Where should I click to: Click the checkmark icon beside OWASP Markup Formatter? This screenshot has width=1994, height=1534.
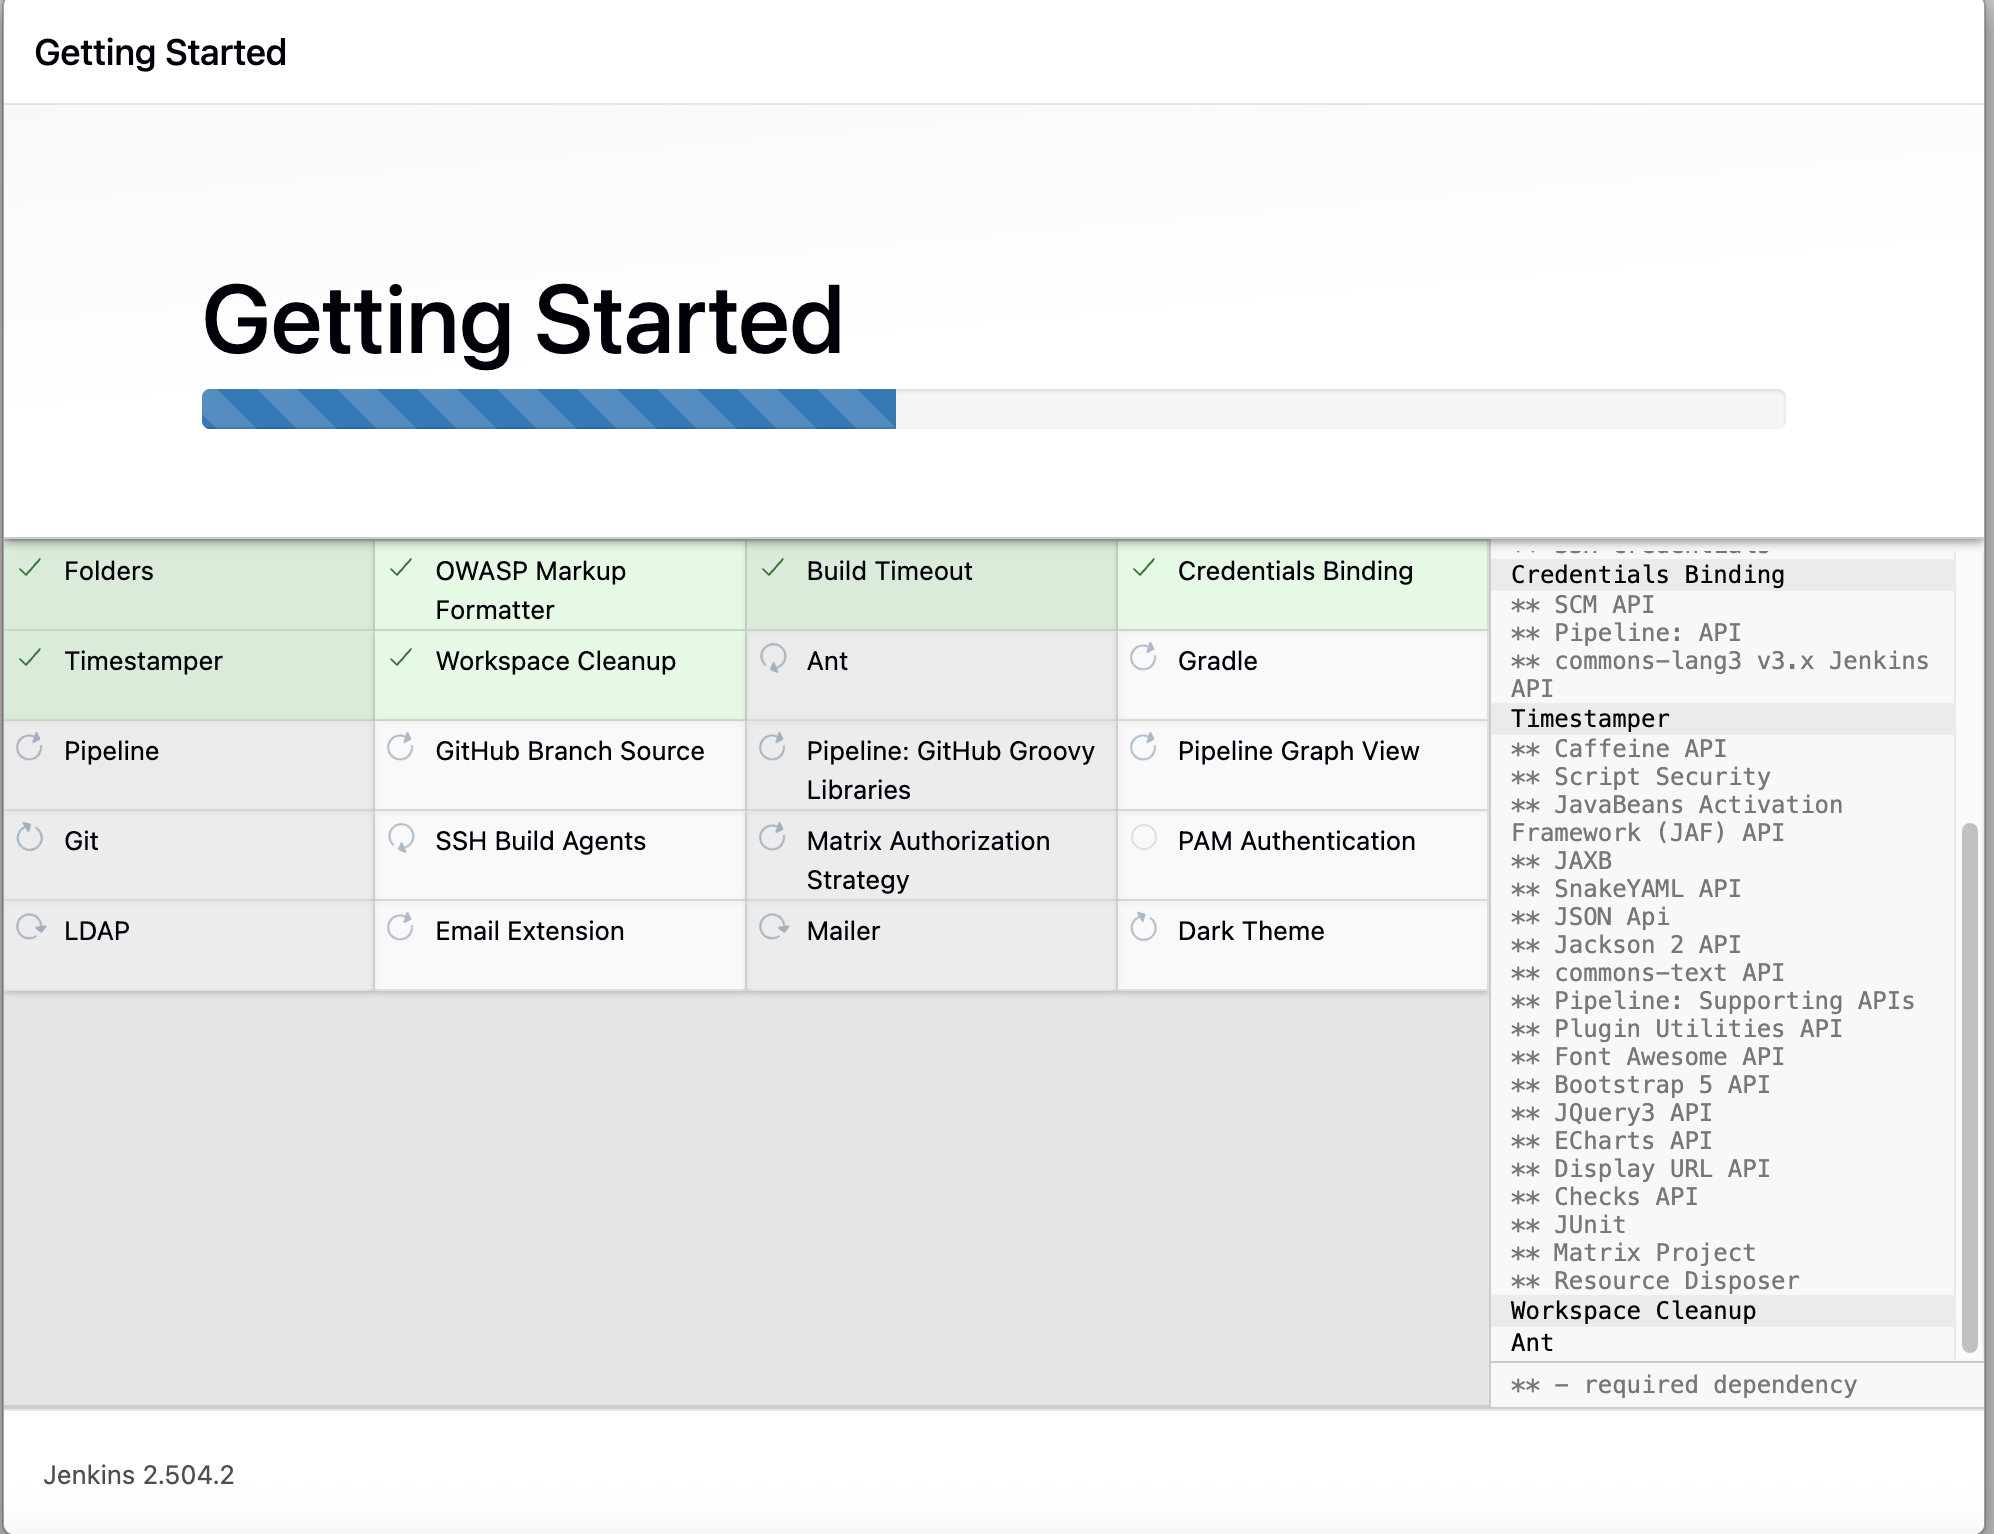401,569
